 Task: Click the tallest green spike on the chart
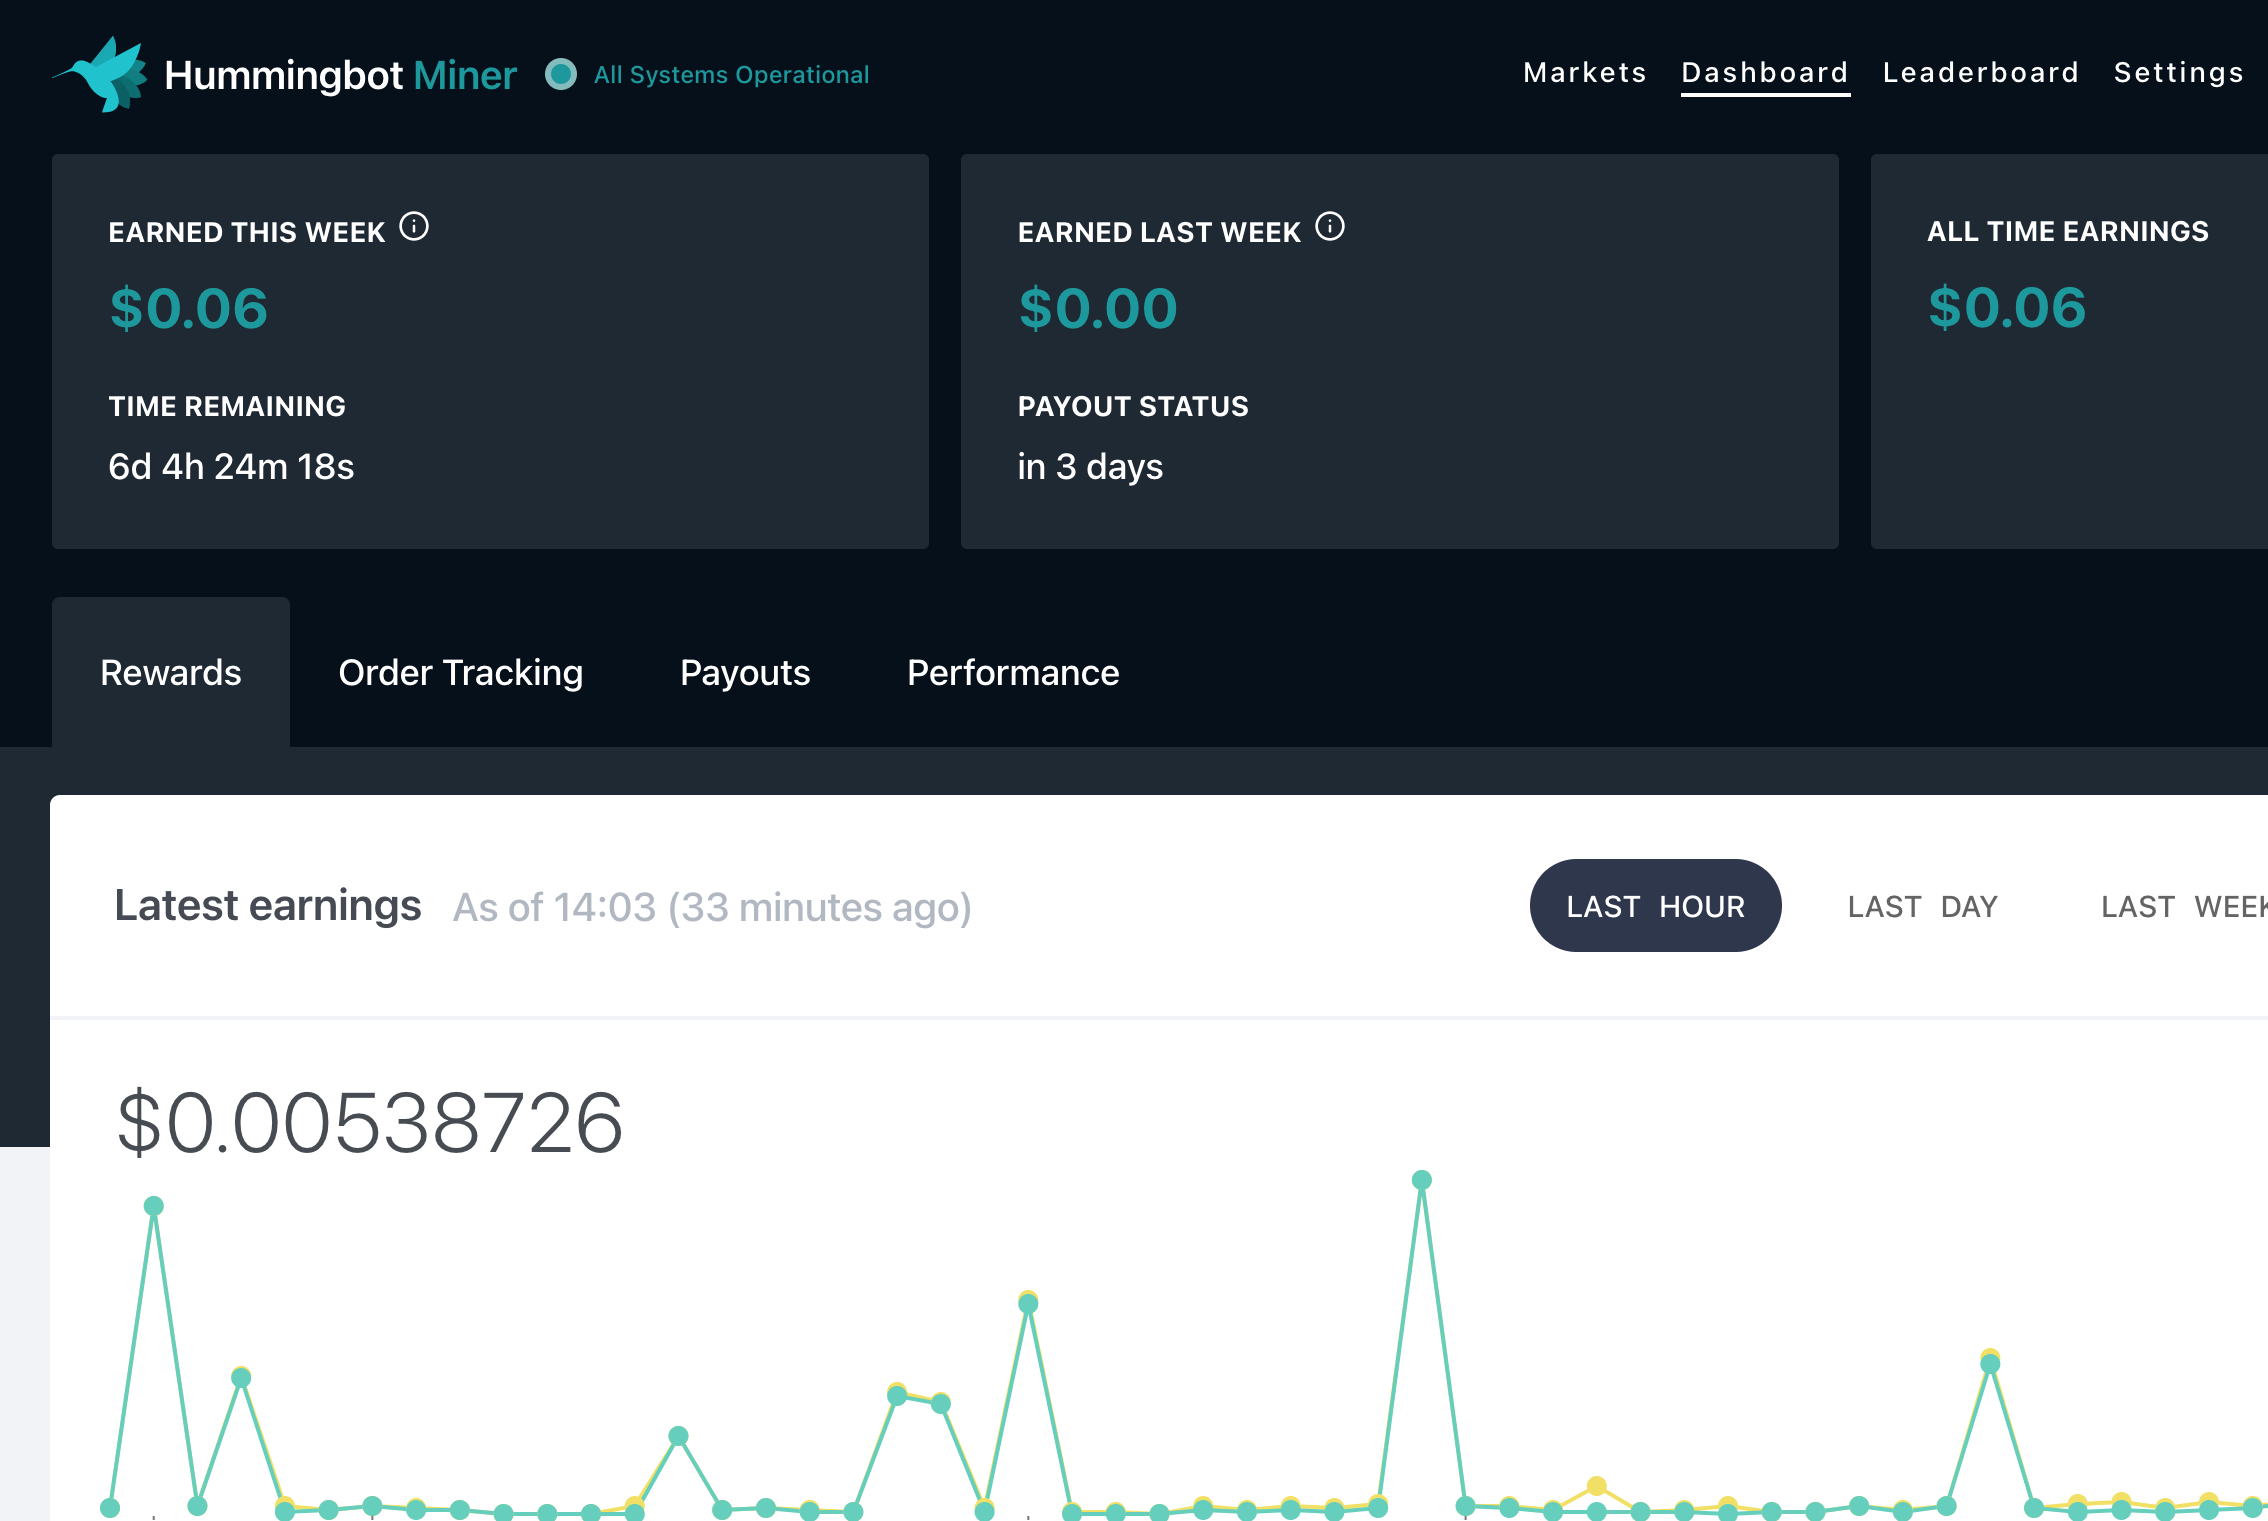pos(1421,1179)
